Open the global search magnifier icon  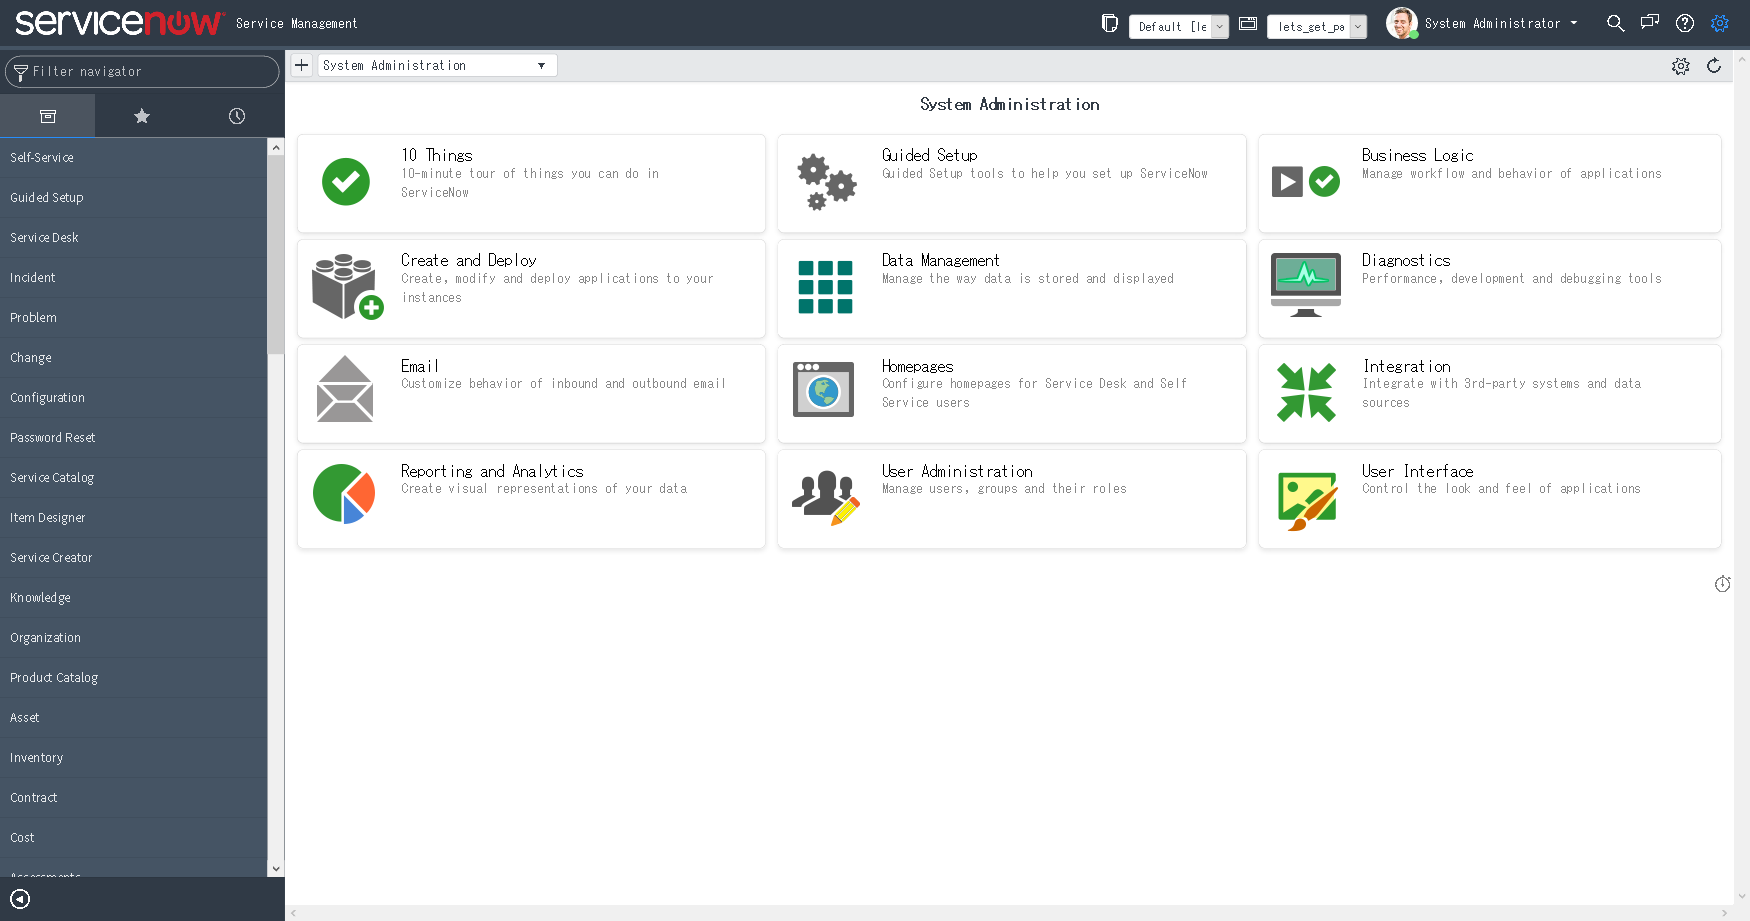(x=1616, y=22)
